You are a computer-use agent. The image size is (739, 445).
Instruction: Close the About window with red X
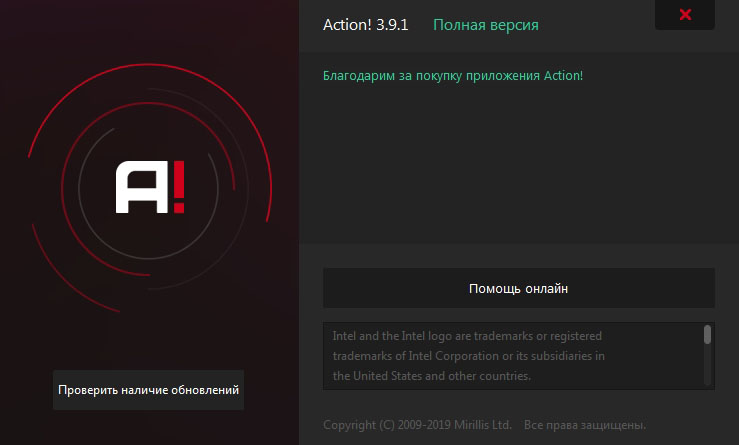685,15
